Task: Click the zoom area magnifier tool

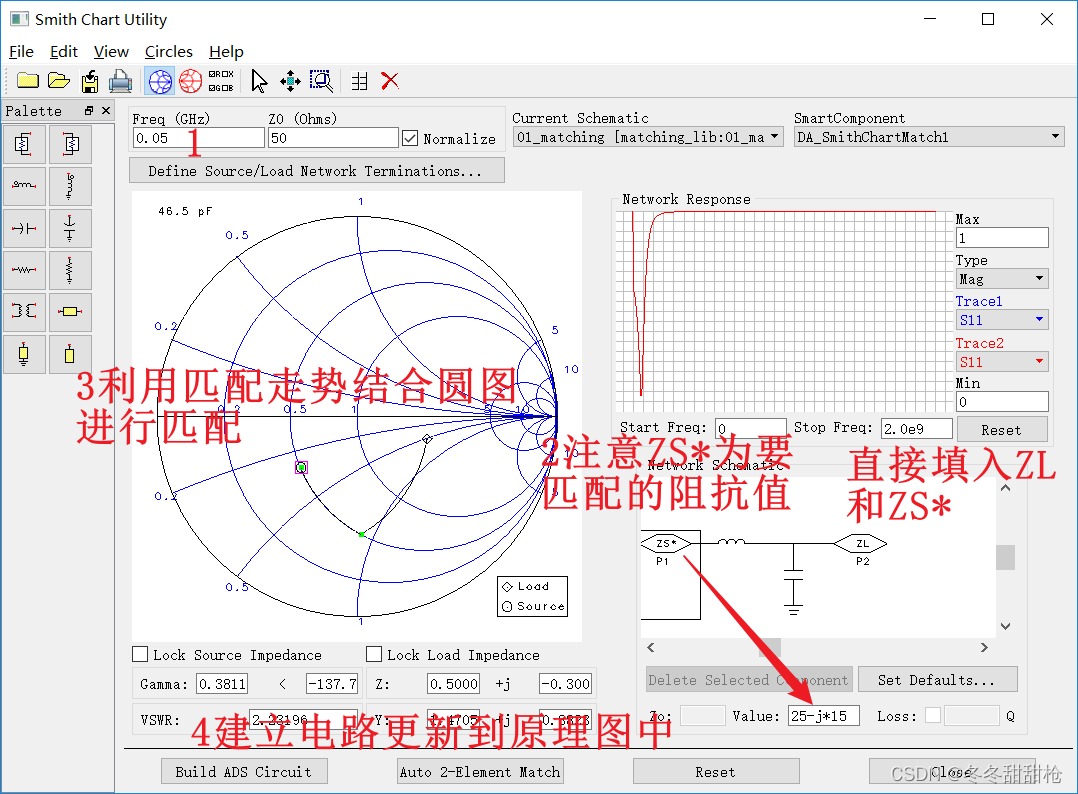Action: [x=321, y=81]
